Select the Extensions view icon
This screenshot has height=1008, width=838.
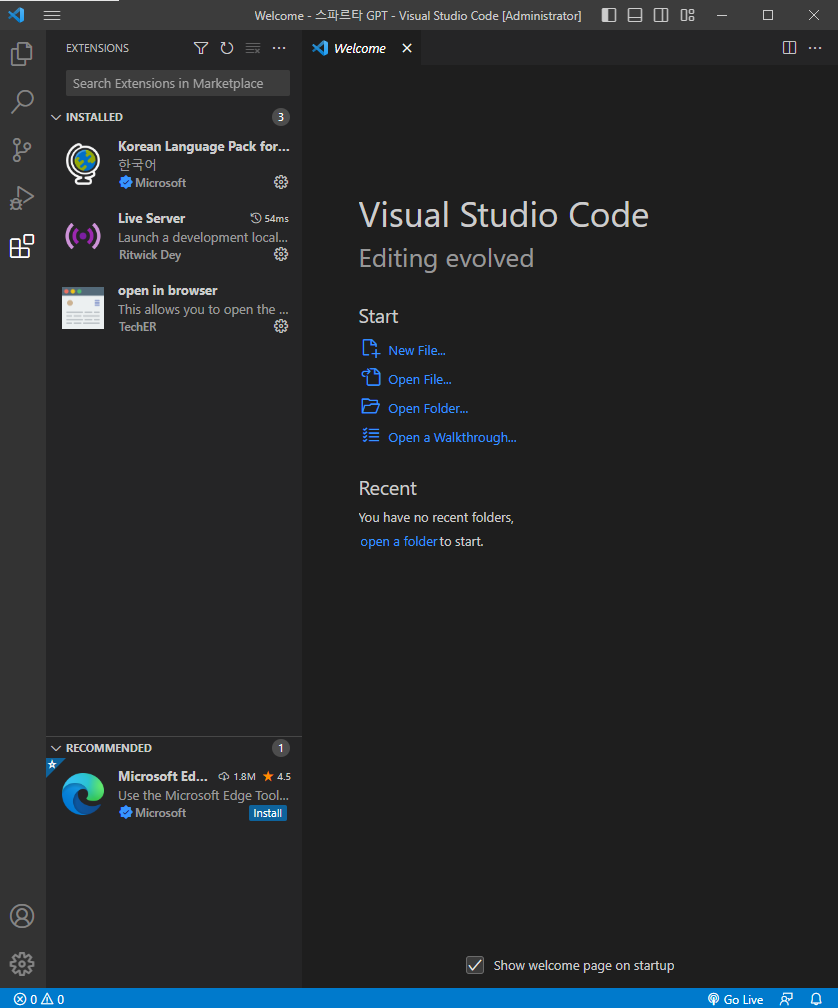(x=22, y=246)
